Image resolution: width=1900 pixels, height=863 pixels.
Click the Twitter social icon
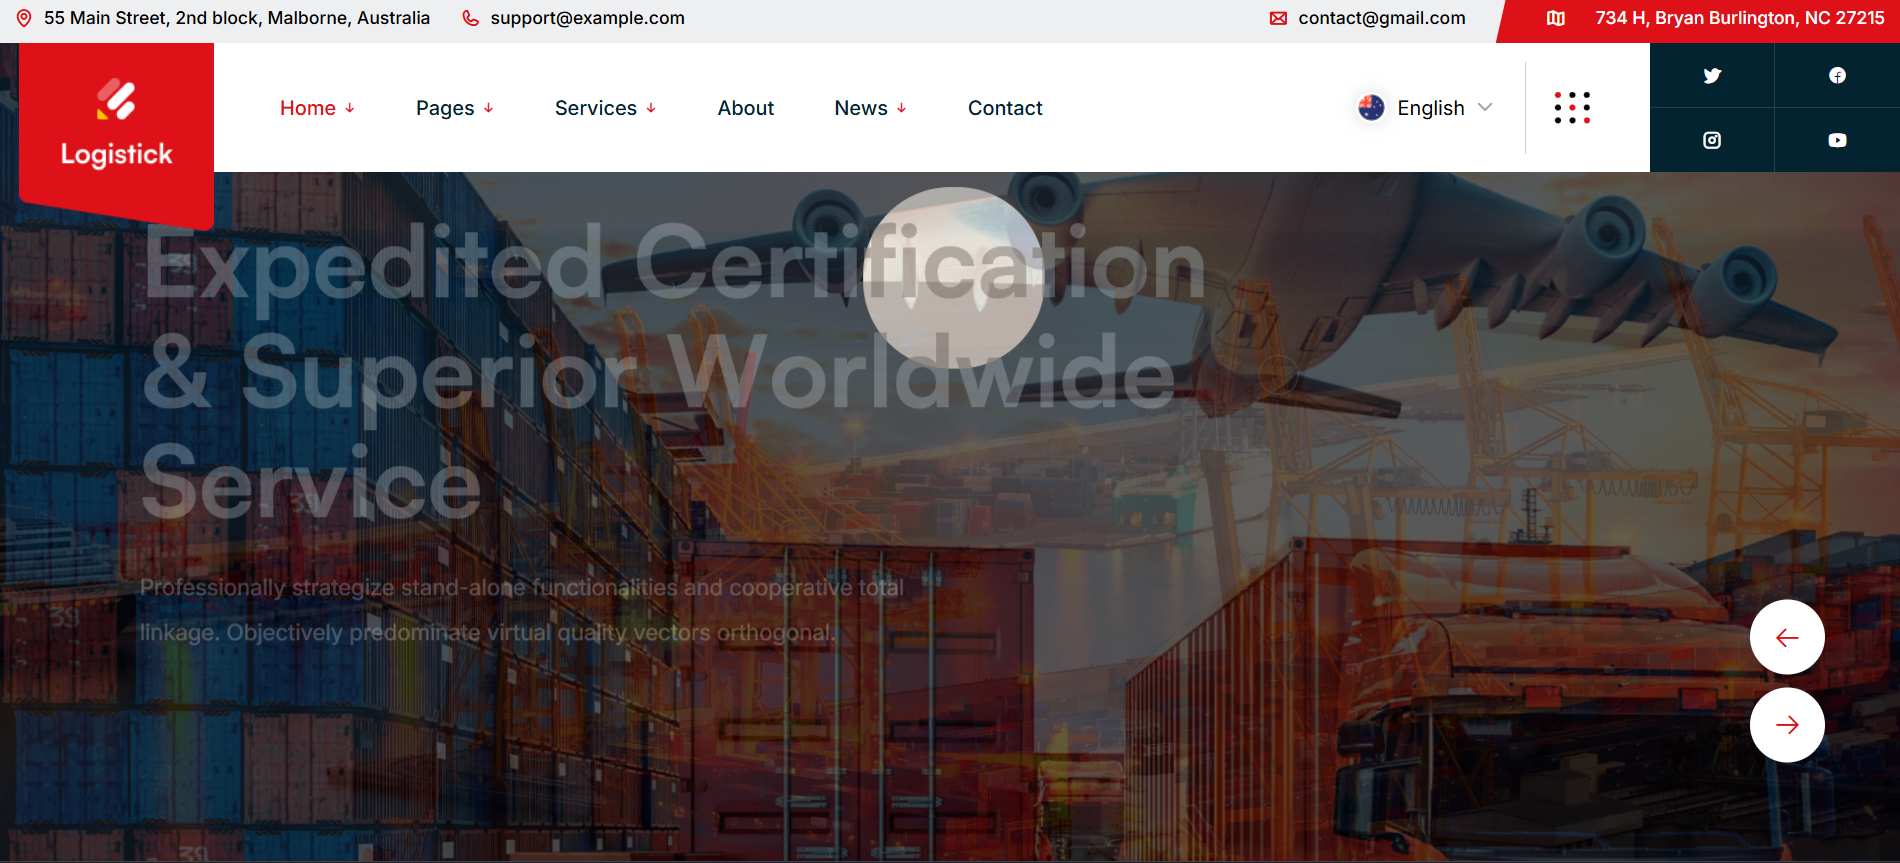[1712, 75]
